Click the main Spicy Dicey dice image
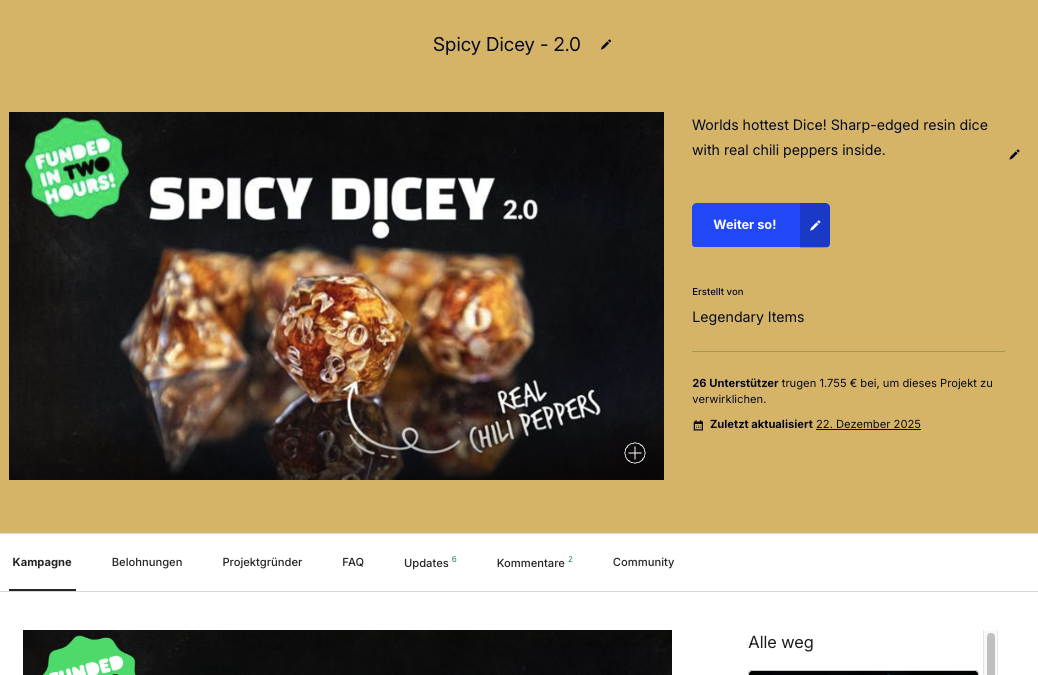 click(x=336, y=296)
